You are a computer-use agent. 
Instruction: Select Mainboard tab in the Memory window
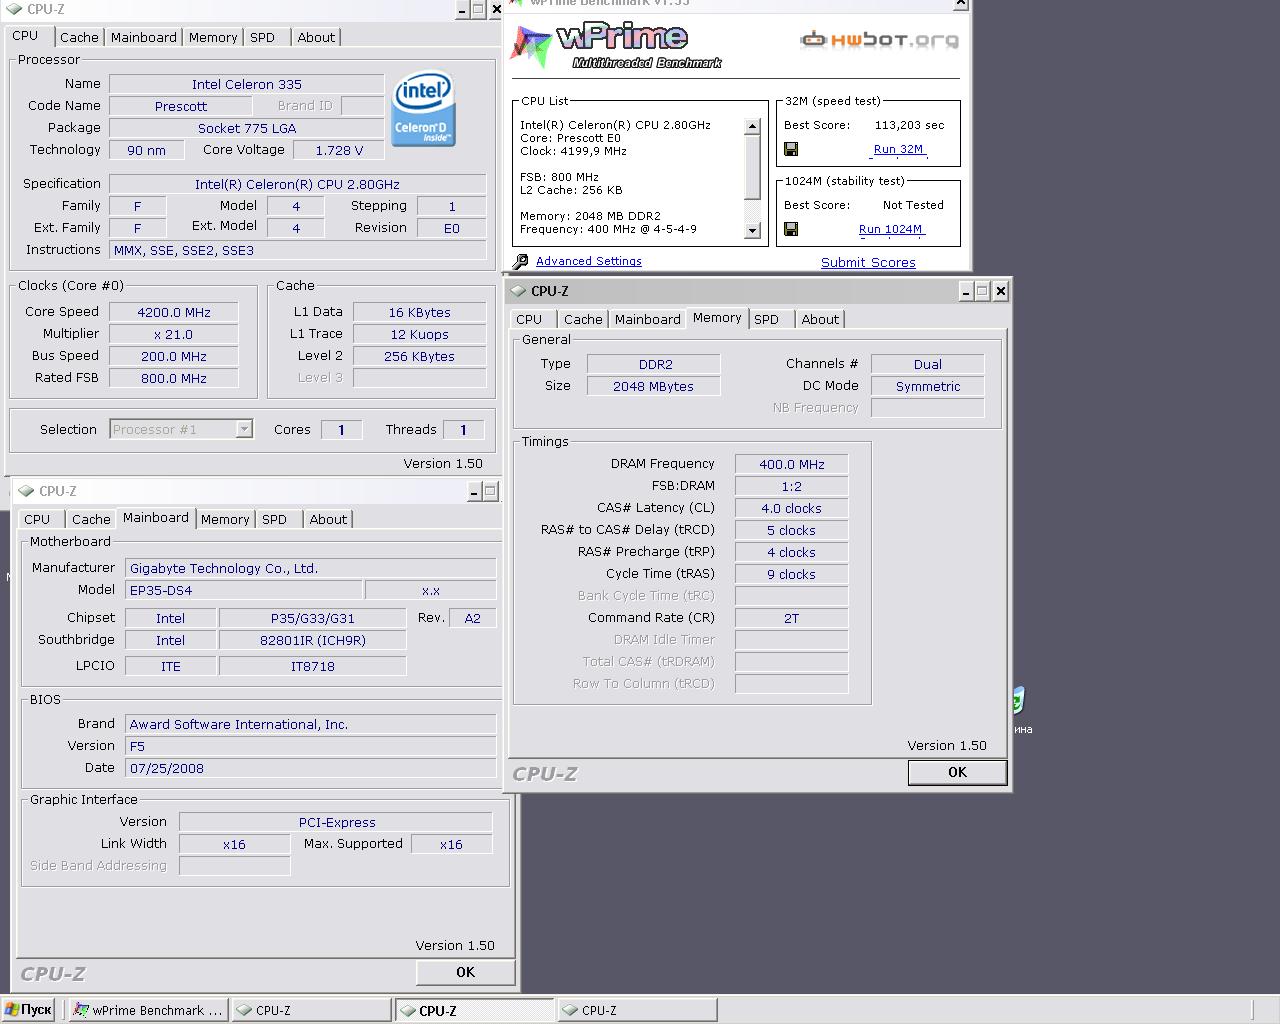point(648,319)
